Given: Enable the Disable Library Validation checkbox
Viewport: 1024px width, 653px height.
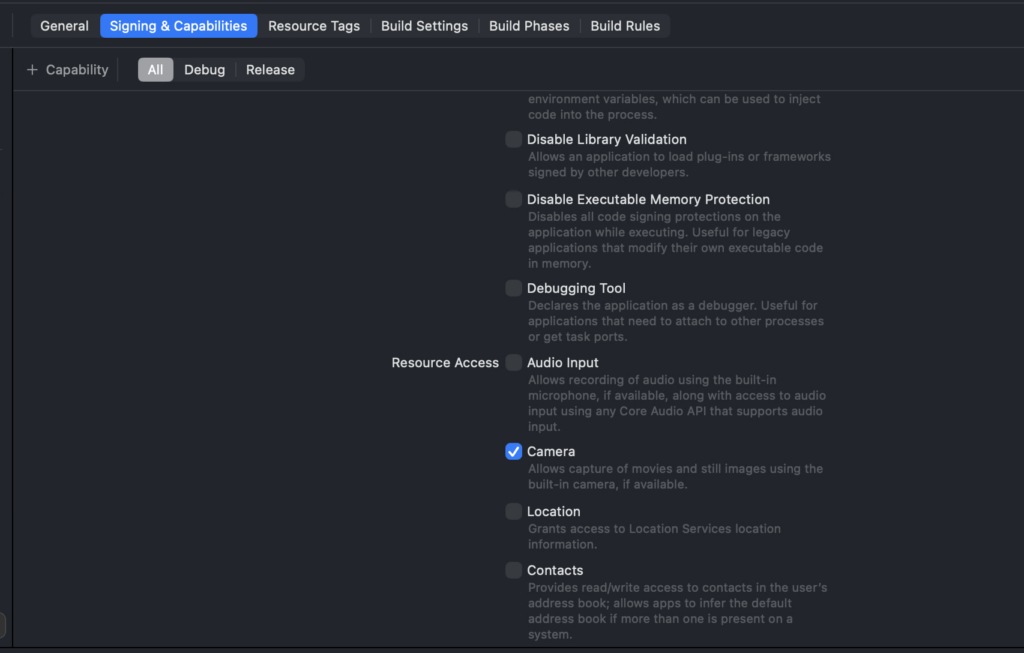Looking at the screenshot, I should tap(514, 140).
